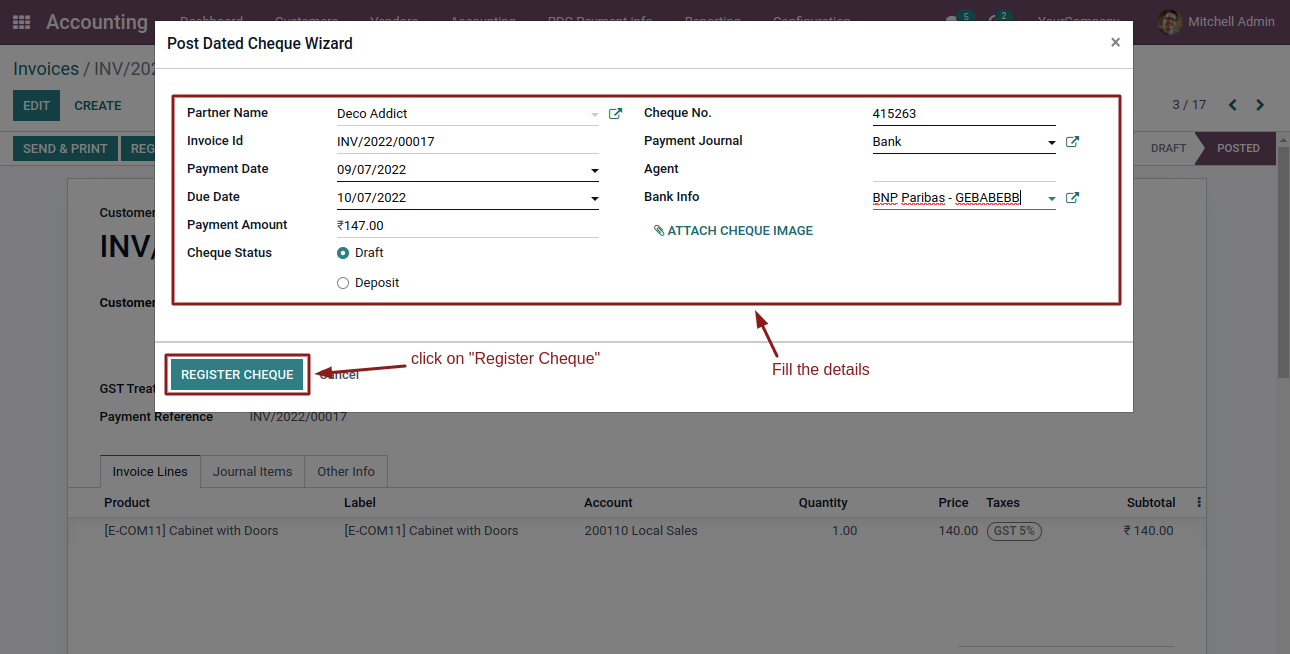Open external link for Bank Info
Image resolution: width=1290 pixels, height=654 pixels.
1072,198
